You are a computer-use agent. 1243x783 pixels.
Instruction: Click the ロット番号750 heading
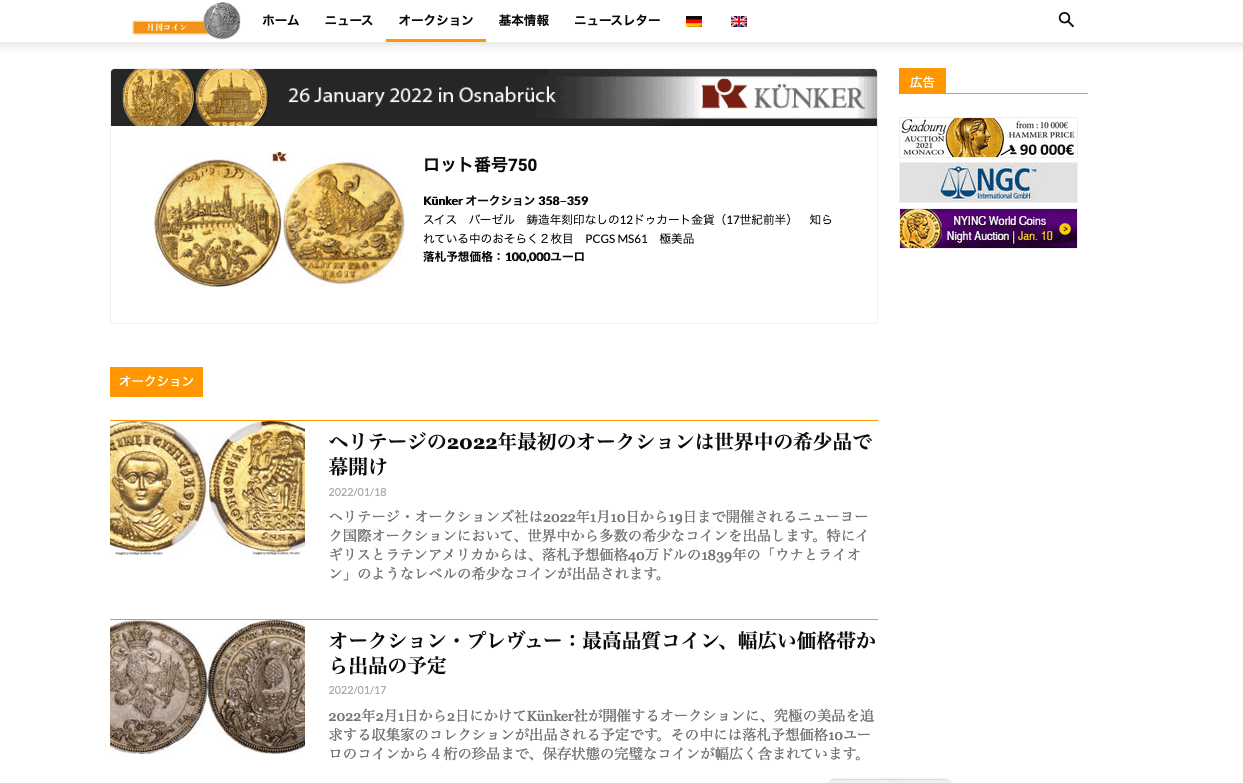coord(480,165)
